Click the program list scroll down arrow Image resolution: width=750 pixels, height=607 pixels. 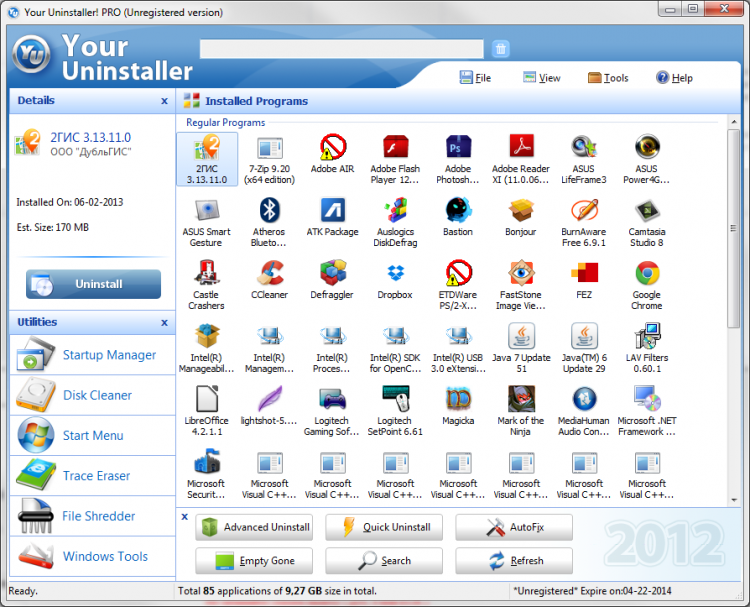pyautogui.click(x=734, y=500)
